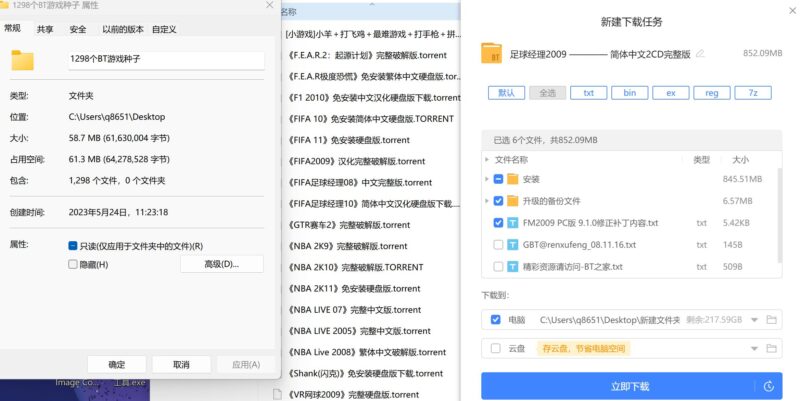Open the 云盘 path dropdown arrow
Screen dimensions: 800x401
[x=752, y=348]
